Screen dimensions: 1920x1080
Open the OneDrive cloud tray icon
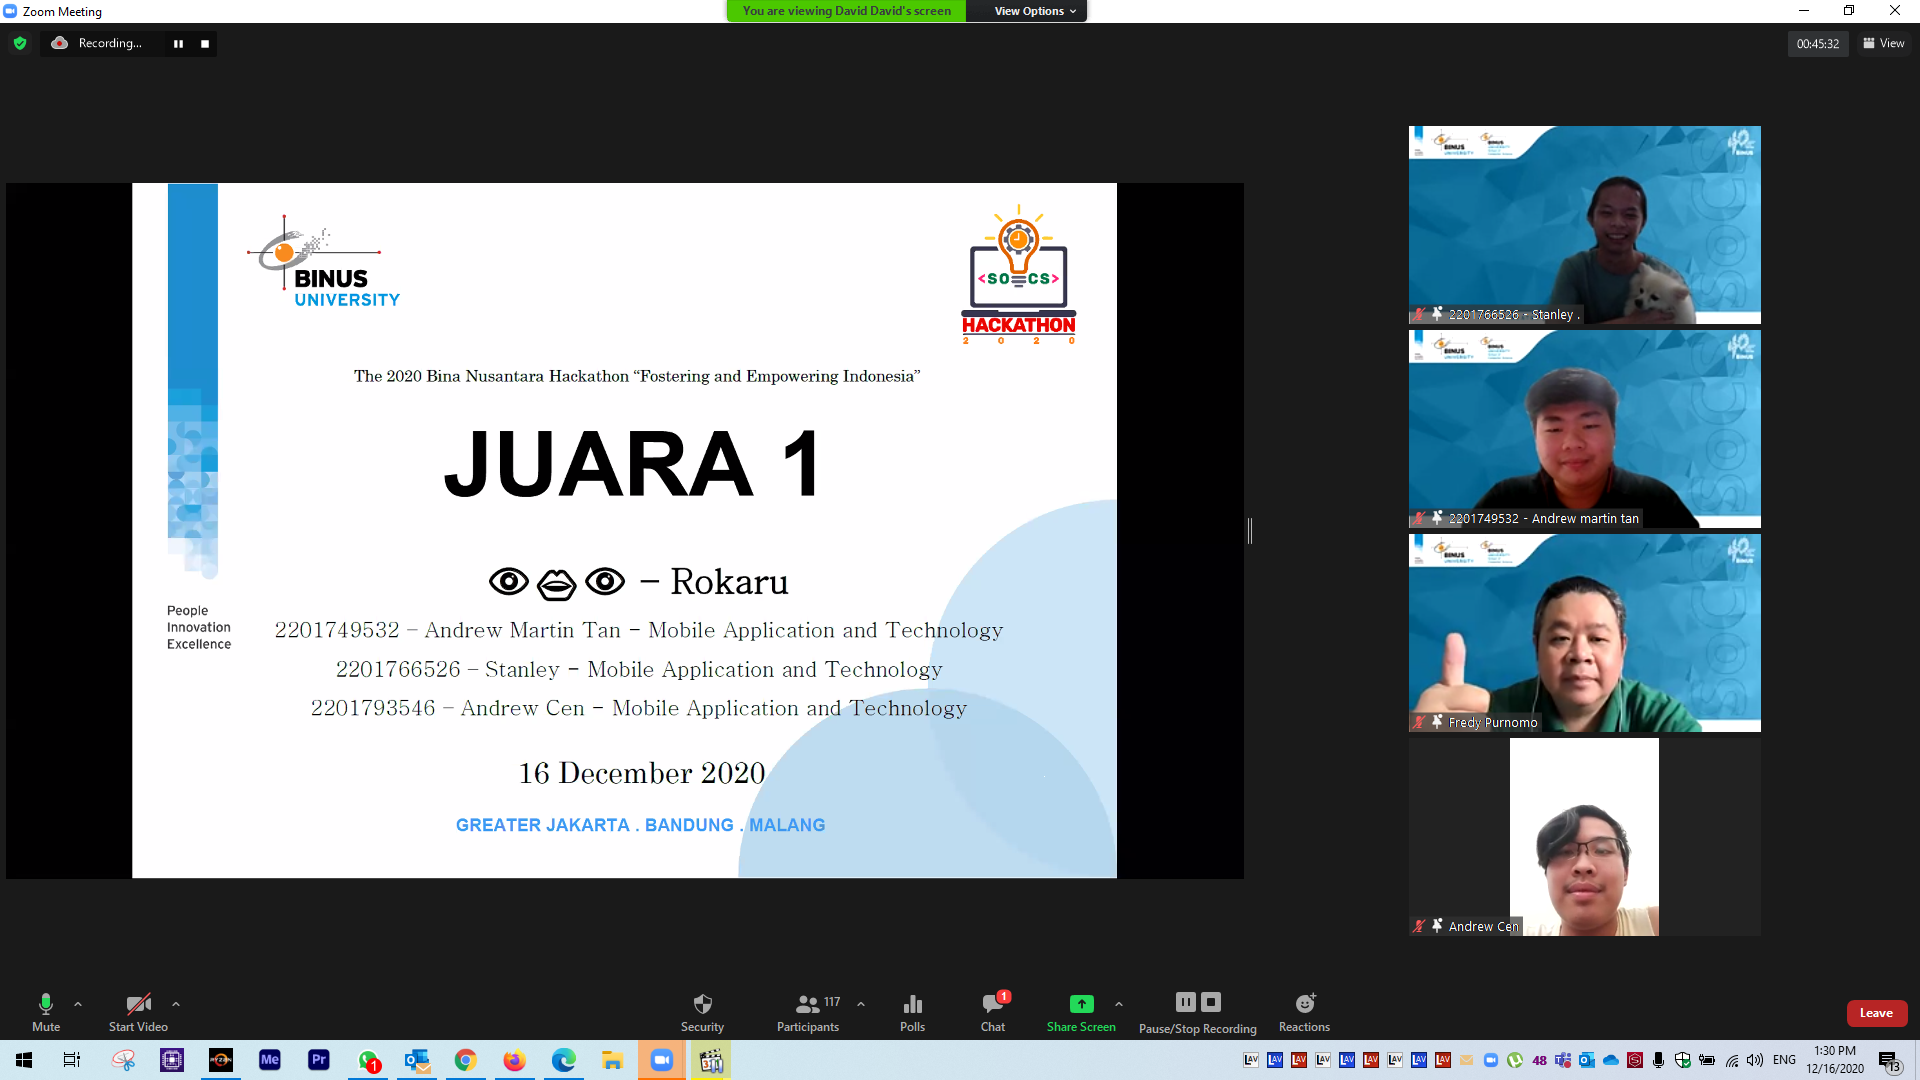tap(1611, 1060)
